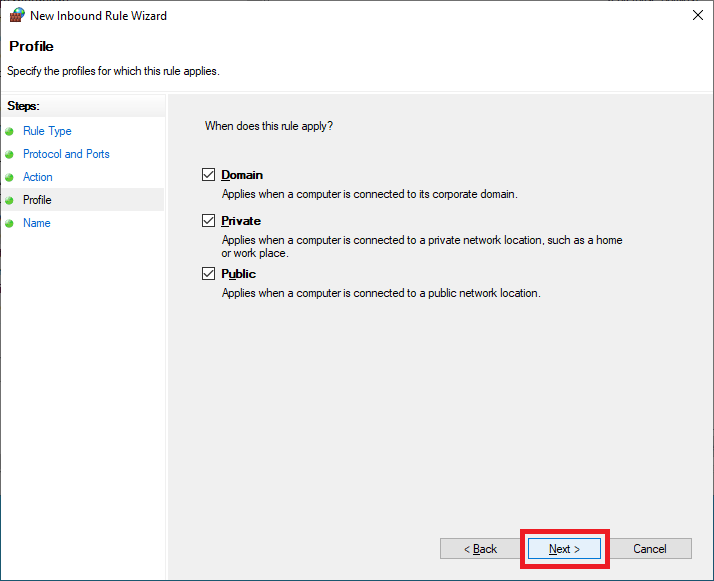Click Next to continue the wizard
The height and width of the screenshot is (581, 714).
click(564, 549)
